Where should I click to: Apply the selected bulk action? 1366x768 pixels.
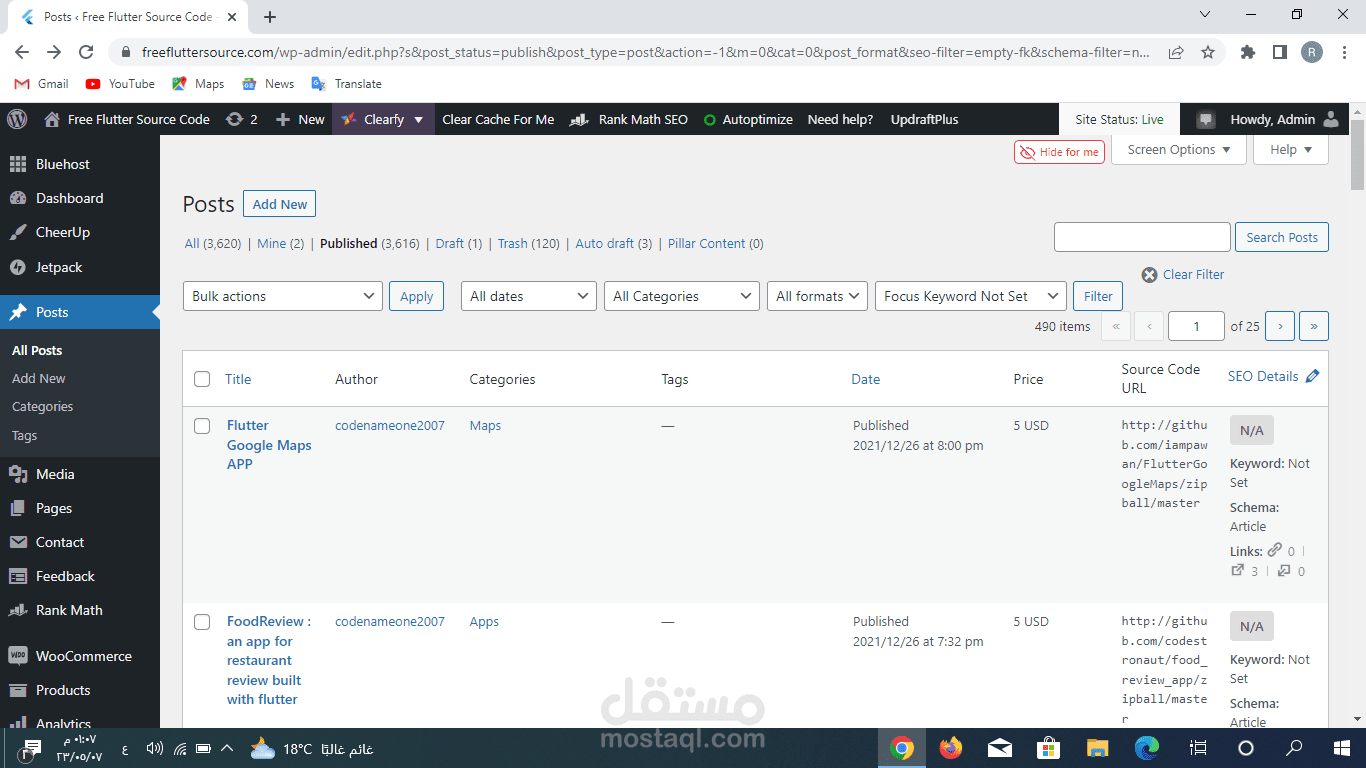[x=416, y=296]
